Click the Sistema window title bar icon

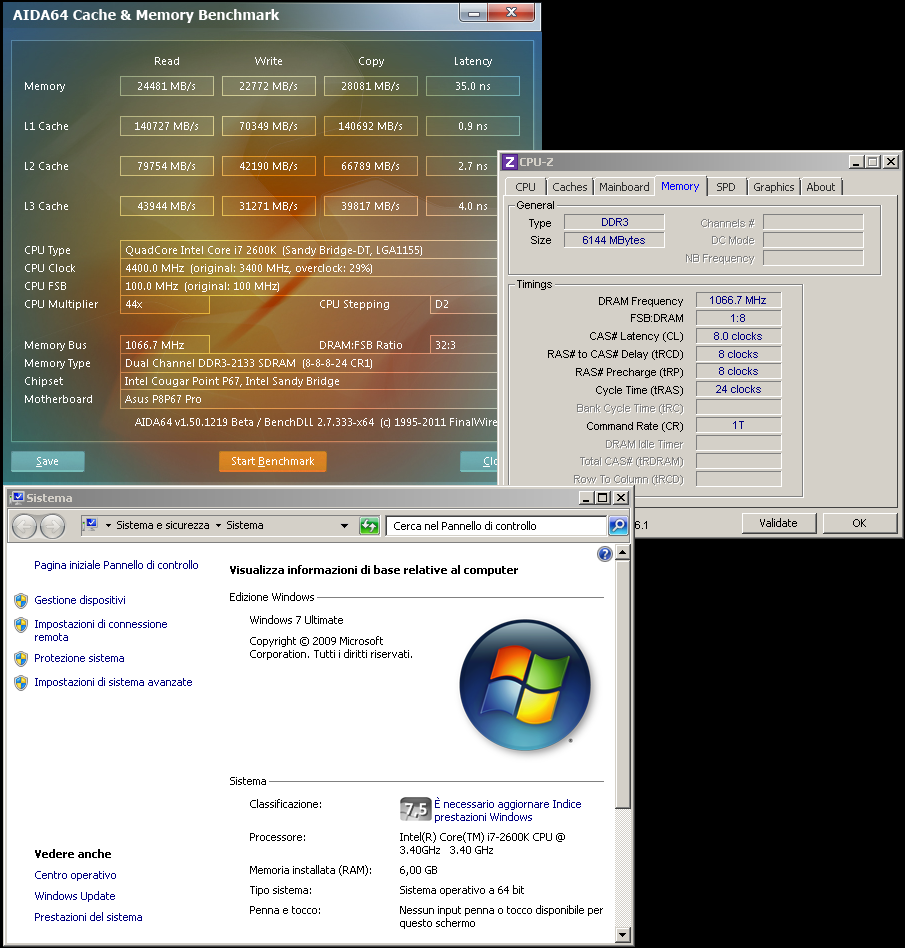pyautogui.click(x=17, y=498)
